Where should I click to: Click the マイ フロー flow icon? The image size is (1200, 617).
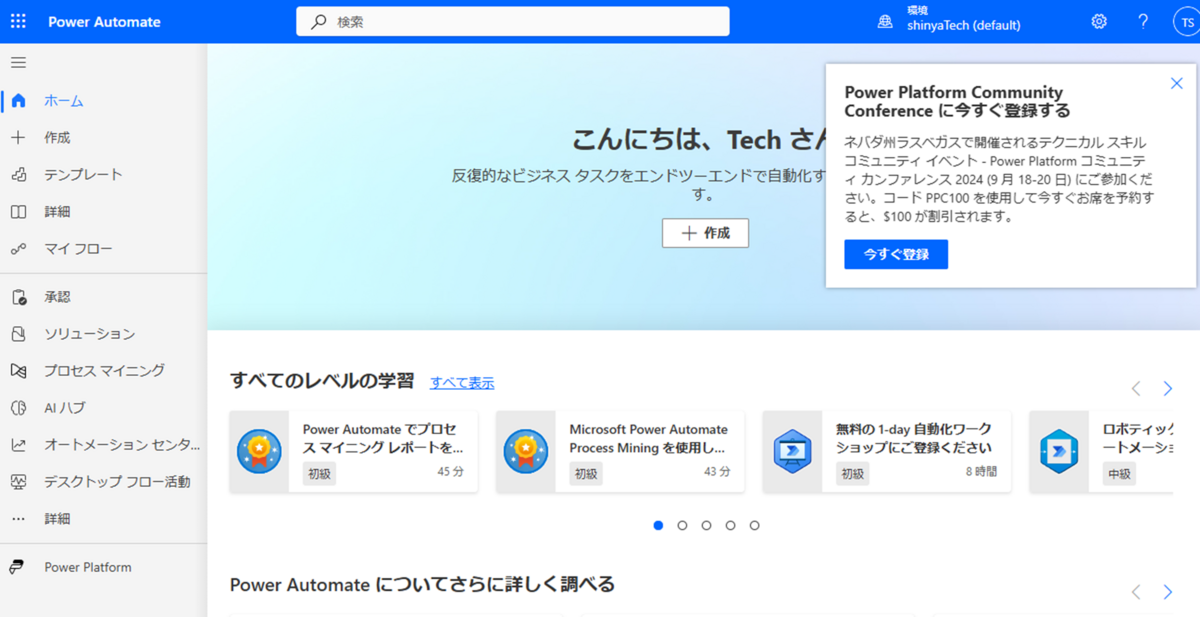[18, 248]
